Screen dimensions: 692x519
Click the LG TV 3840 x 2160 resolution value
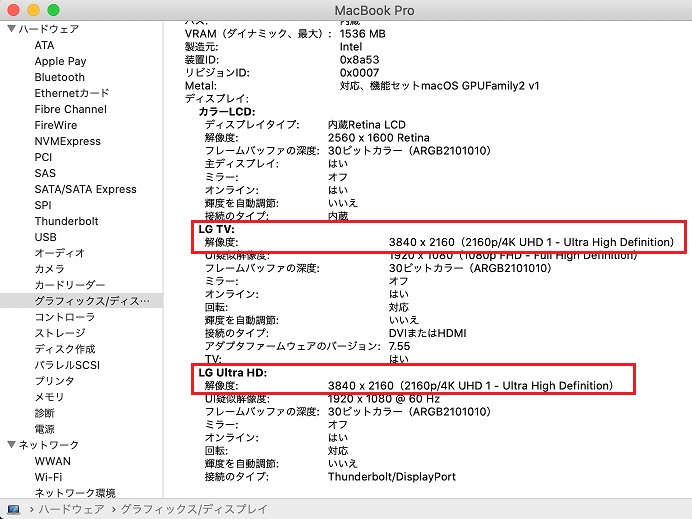[531, 242]
